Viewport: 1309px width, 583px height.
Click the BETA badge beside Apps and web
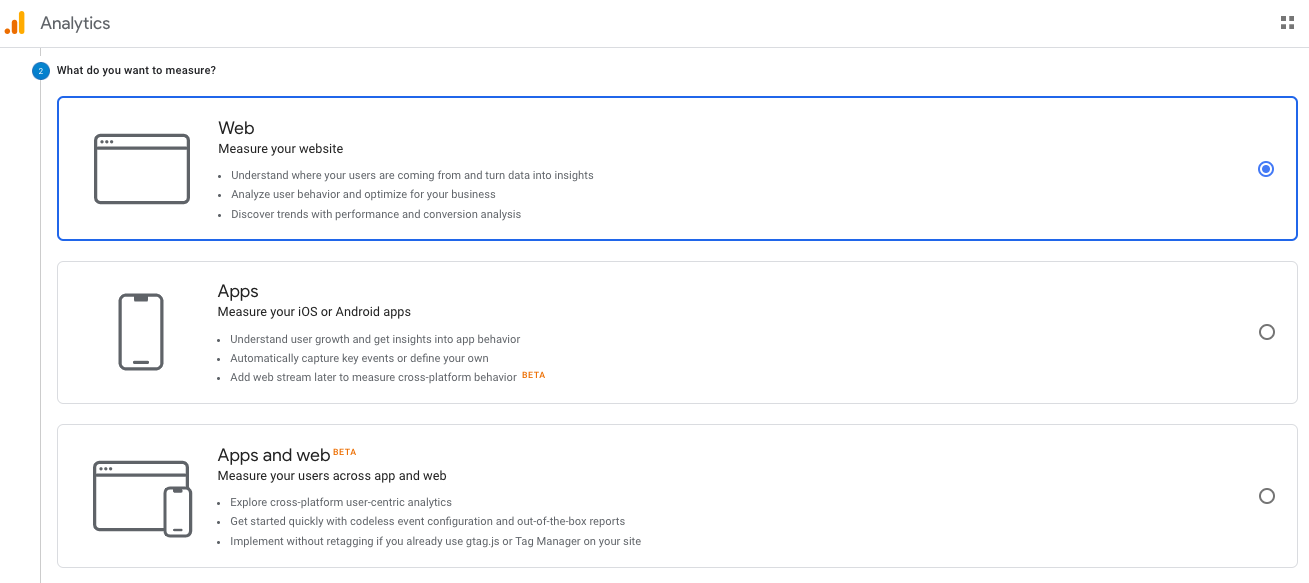coord(344,452)
